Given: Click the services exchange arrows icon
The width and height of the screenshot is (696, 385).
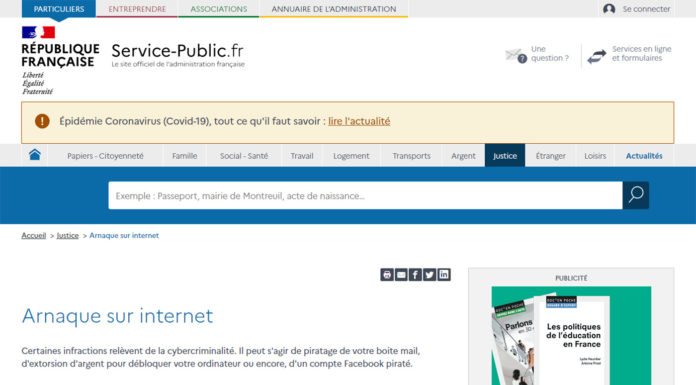Looking at the screenshot, I should click(x=597, y=56).
